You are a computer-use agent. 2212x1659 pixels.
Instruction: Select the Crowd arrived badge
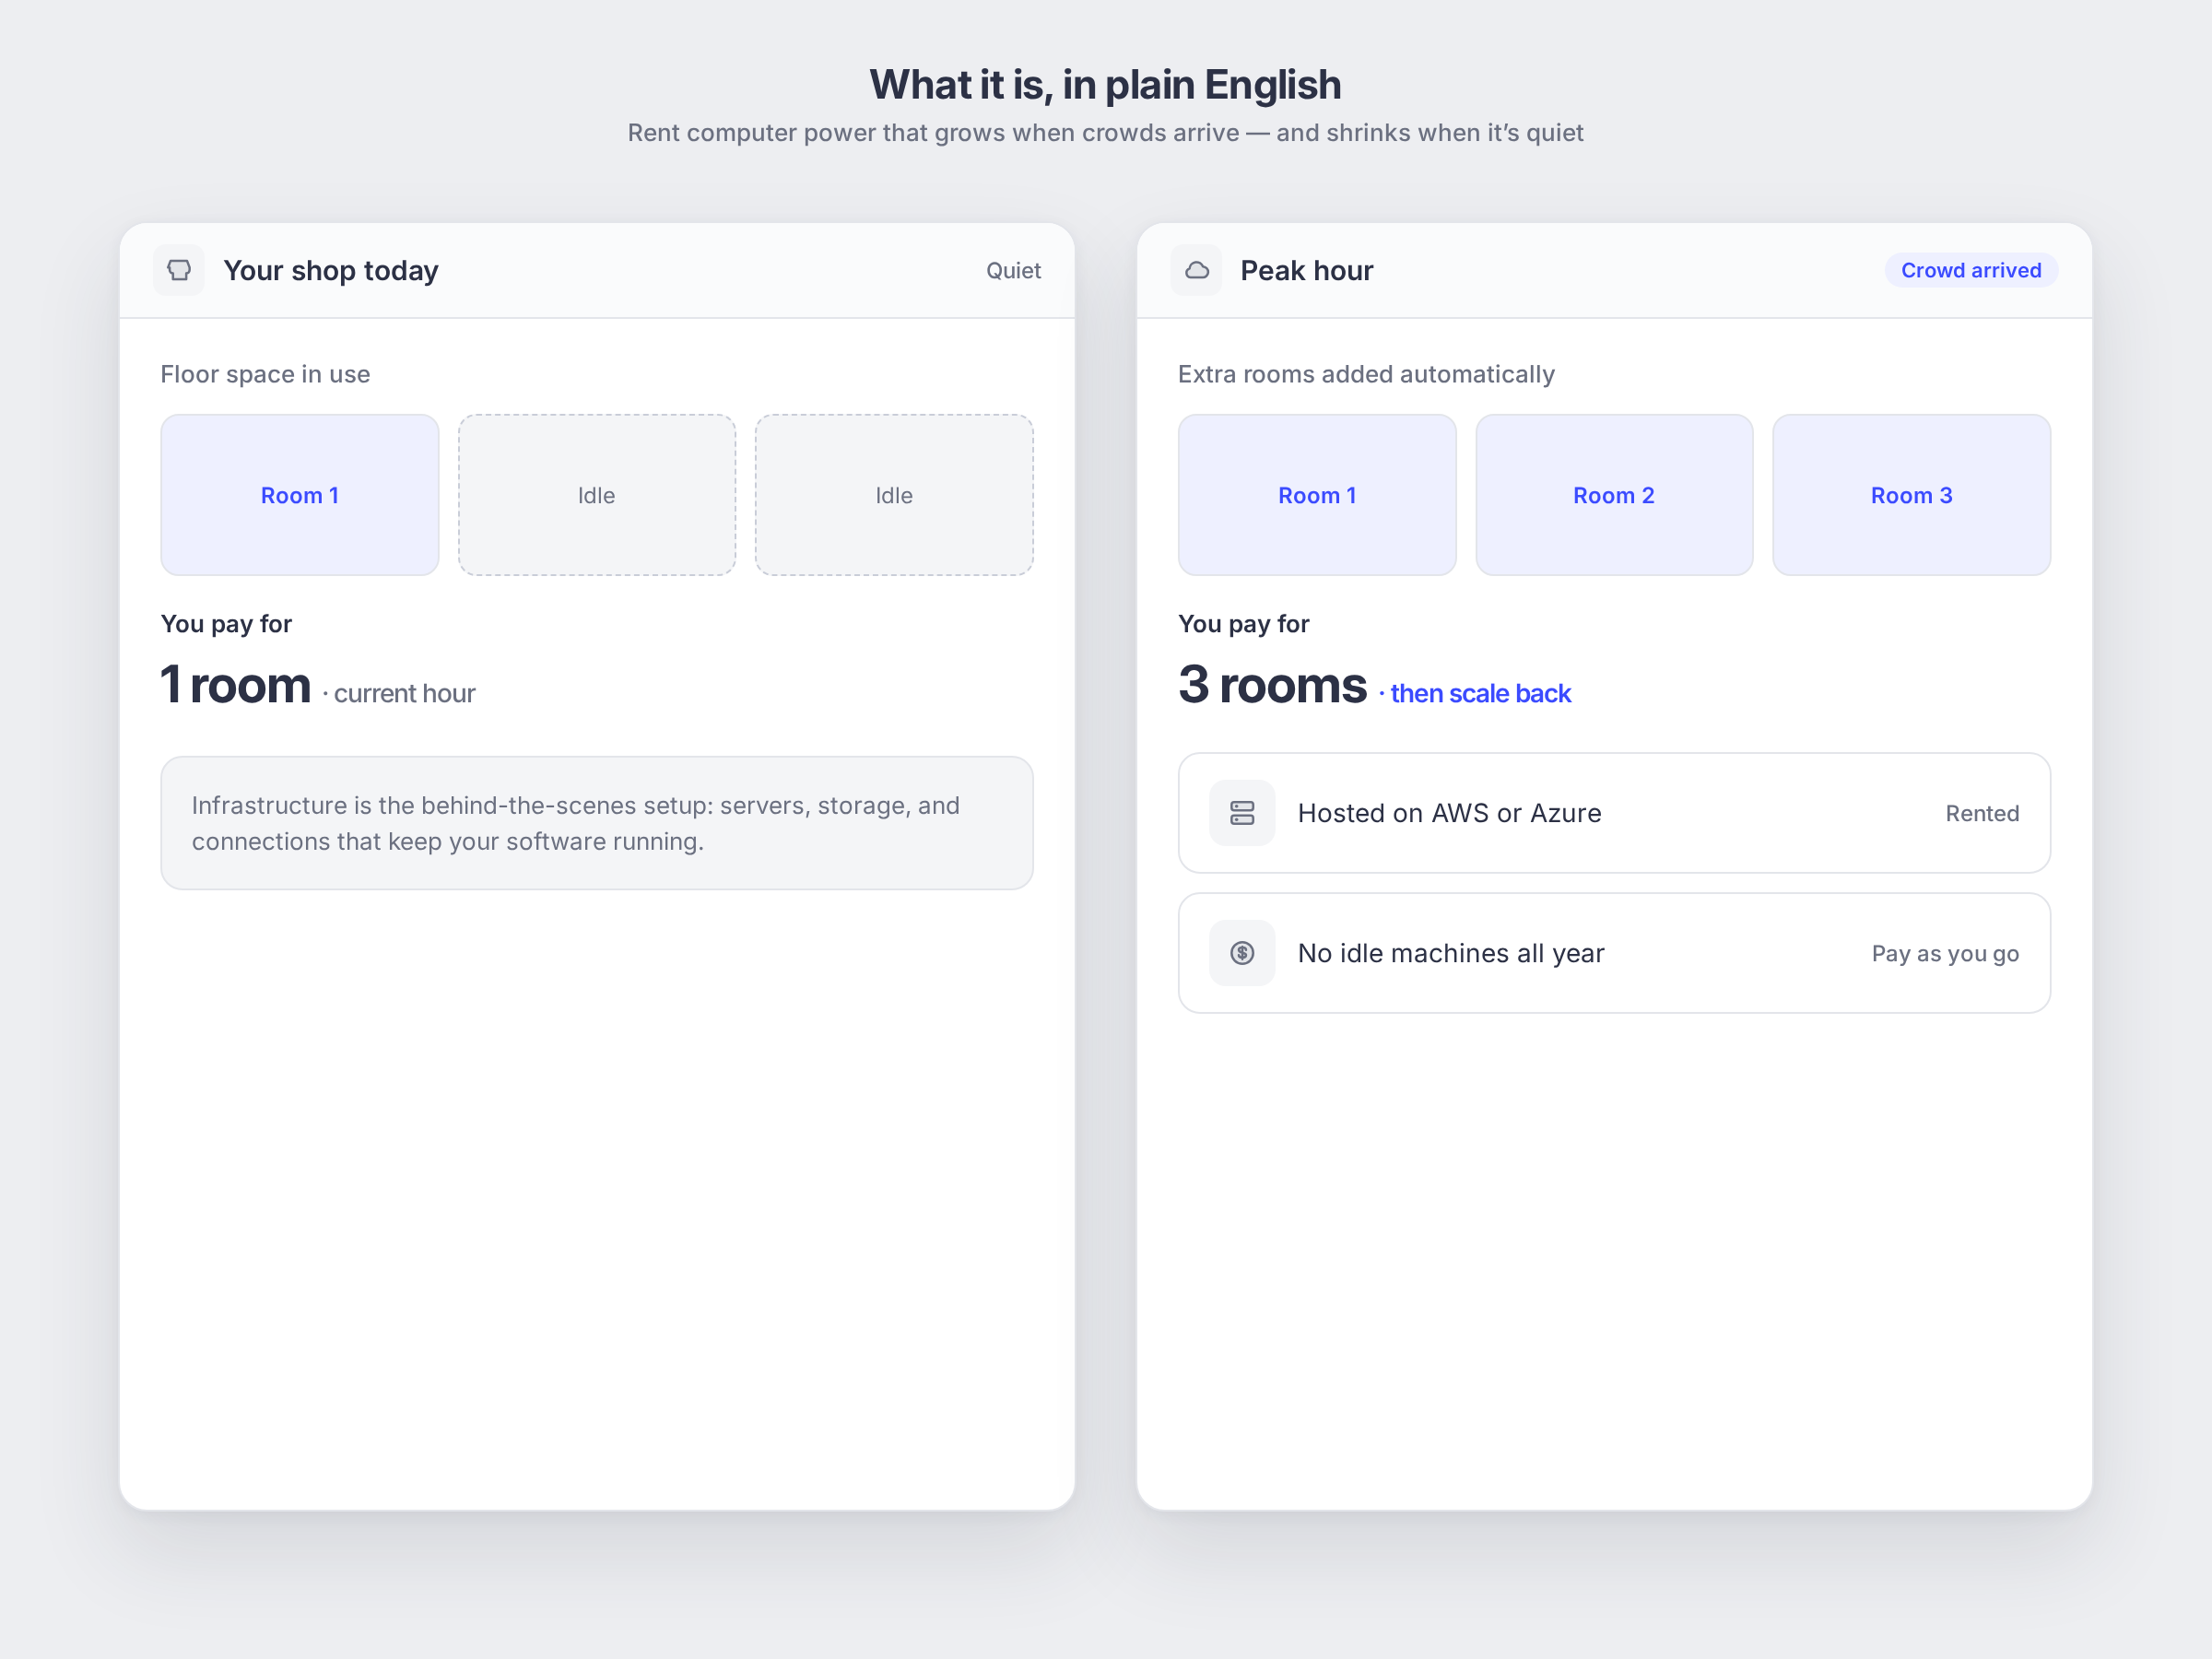(x=1971, y=270)
